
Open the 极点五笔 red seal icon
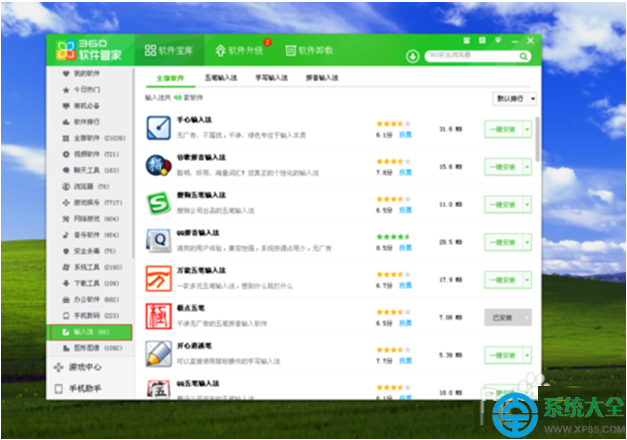point(159,316)
